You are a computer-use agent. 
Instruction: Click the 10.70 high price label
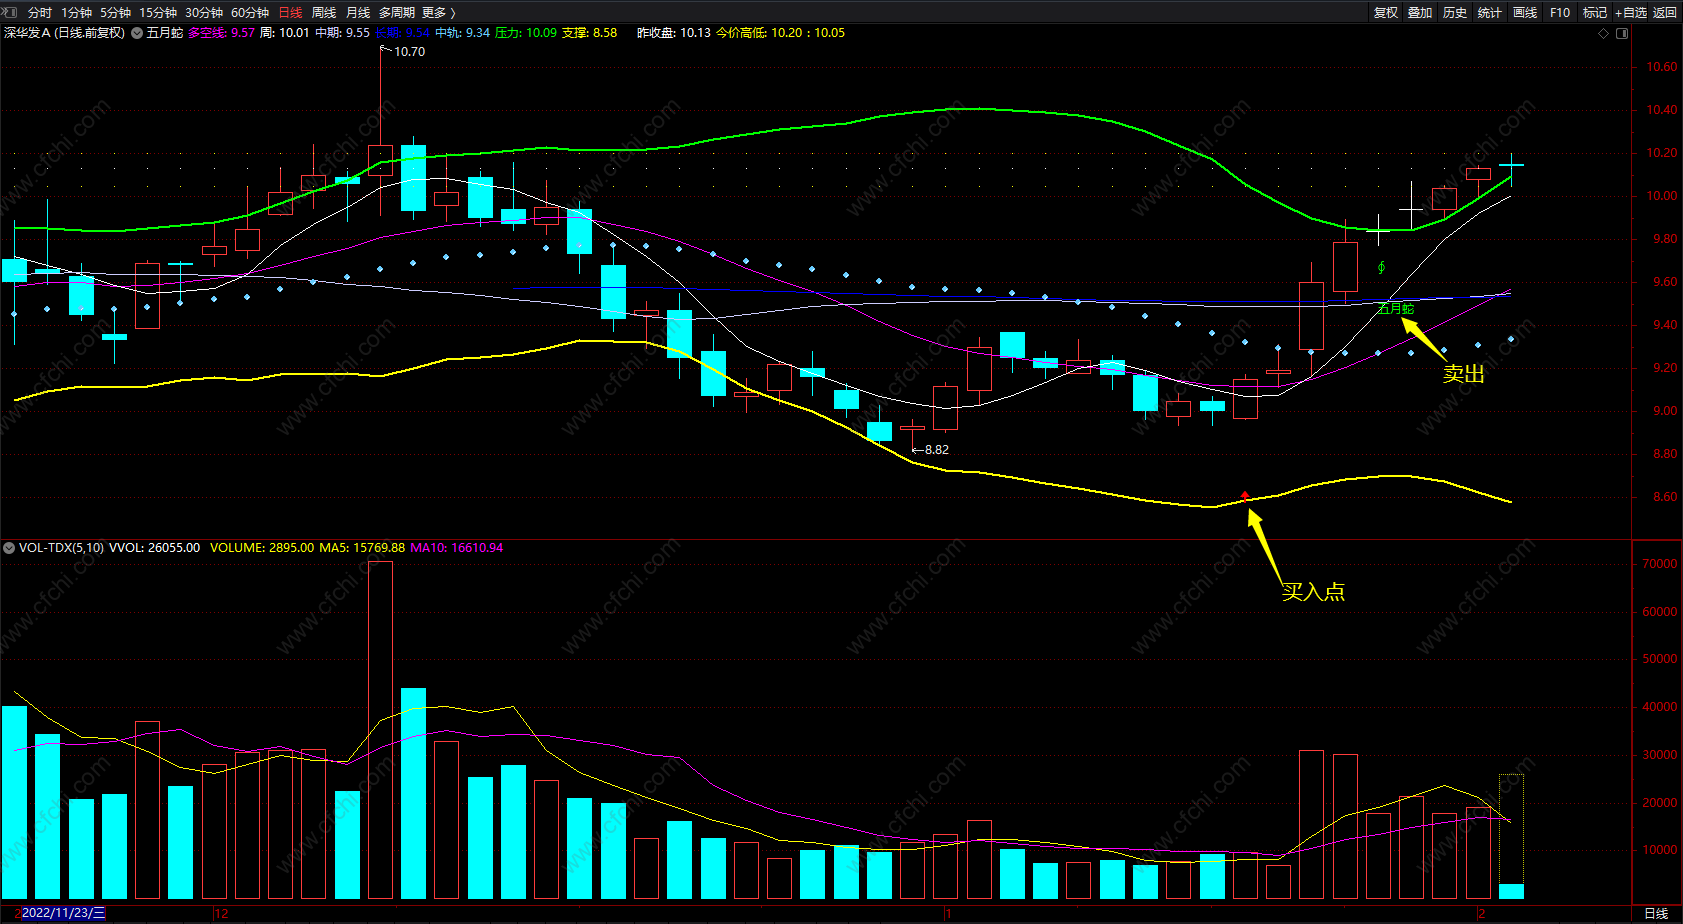[409, 52]
